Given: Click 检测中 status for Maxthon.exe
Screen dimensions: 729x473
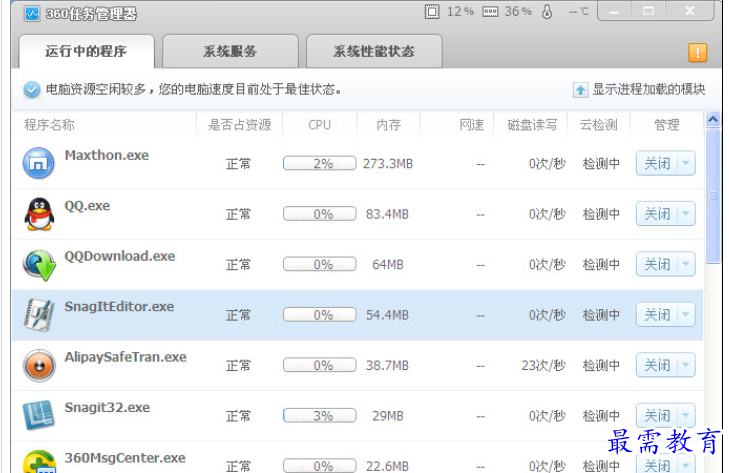Looking at the screenshot, I should point(601,164).
